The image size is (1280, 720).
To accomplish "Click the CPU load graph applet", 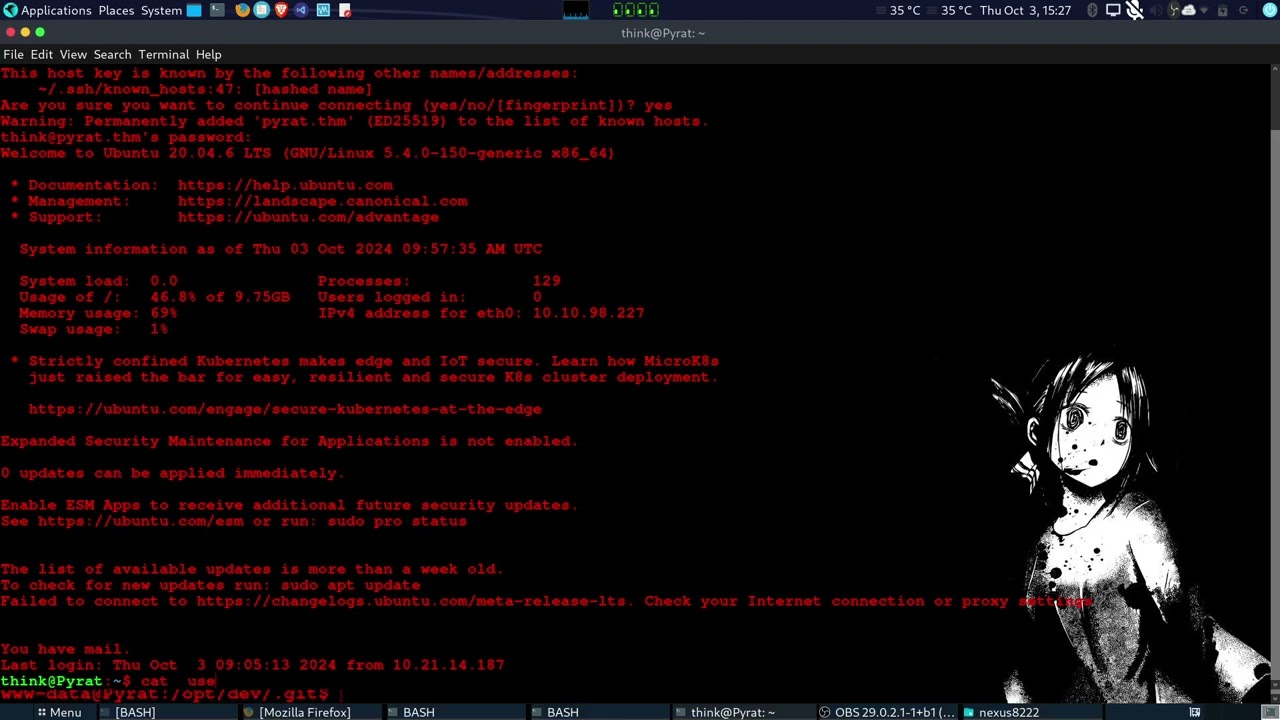I will pos(576,10).
